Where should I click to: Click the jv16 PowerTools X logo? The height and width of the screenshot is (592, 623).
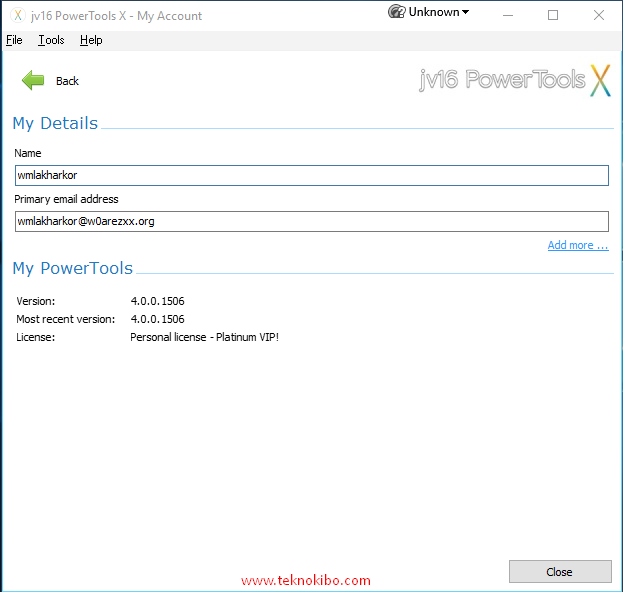tap(515, 81)
